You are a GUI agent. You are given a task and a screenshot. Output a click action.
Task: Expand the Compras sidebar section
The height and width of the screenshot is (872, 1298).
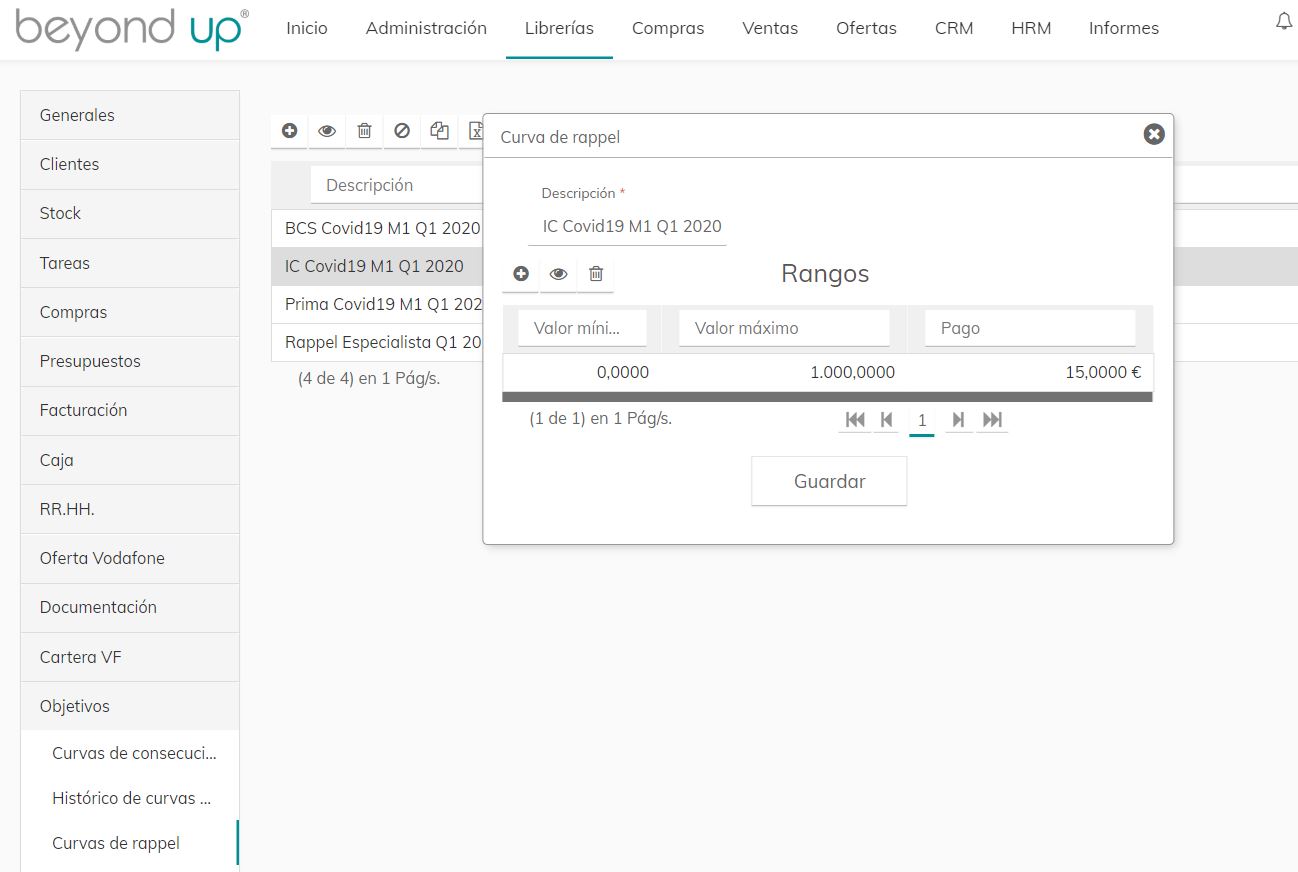pos(130,312)
